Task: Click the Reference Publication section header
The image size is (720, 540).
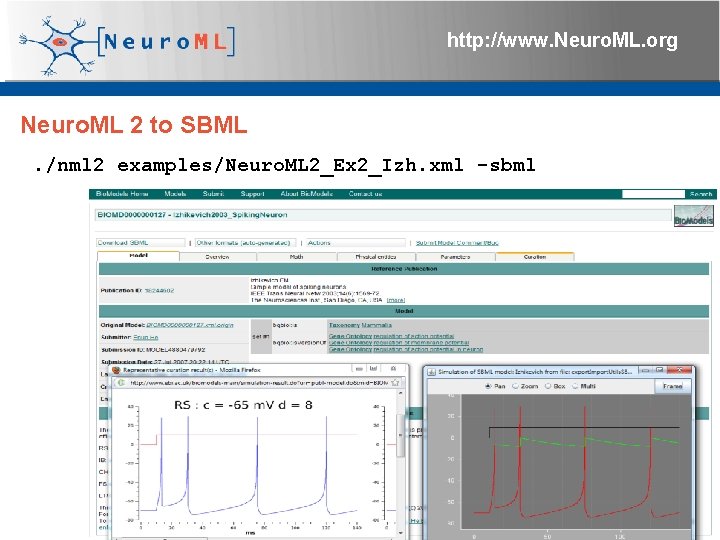Action: [x=404, y=269]
